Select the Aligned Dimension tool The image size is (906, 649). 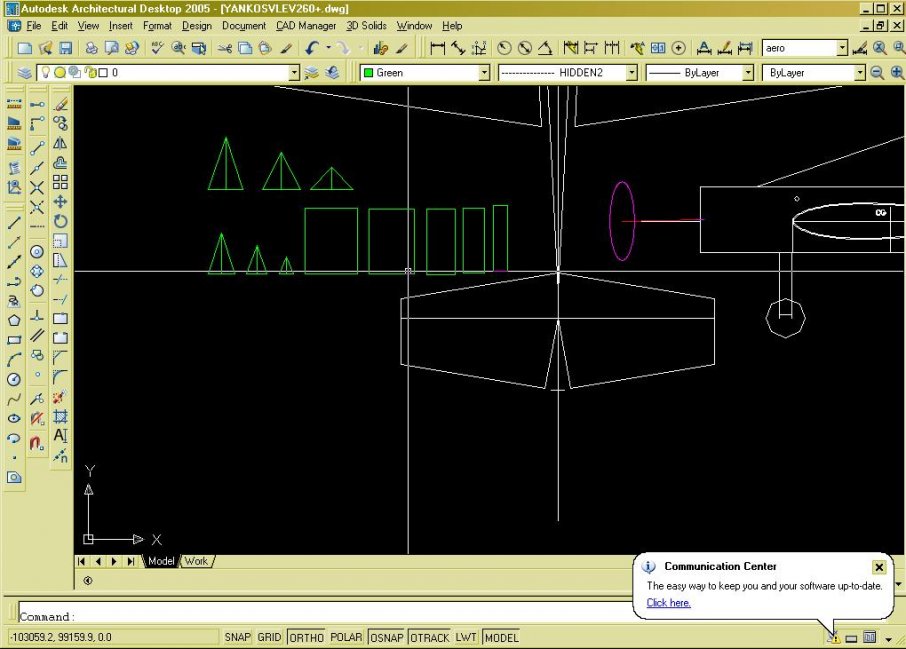[458, 48]
